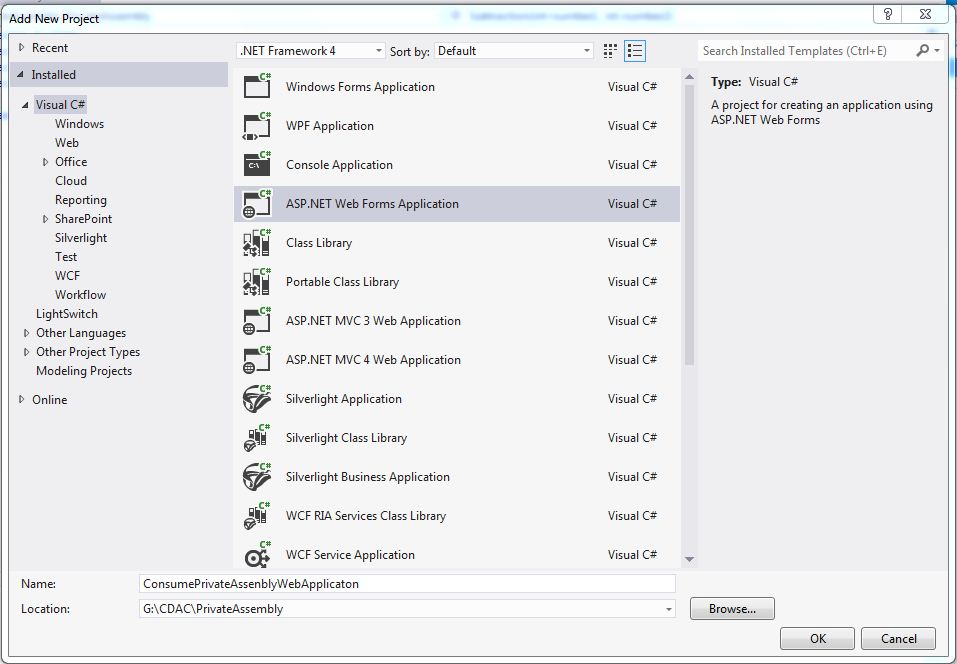The image size is (957, 664).
Task: Select 'WPF Application' template name
Action: pos(330,126)
